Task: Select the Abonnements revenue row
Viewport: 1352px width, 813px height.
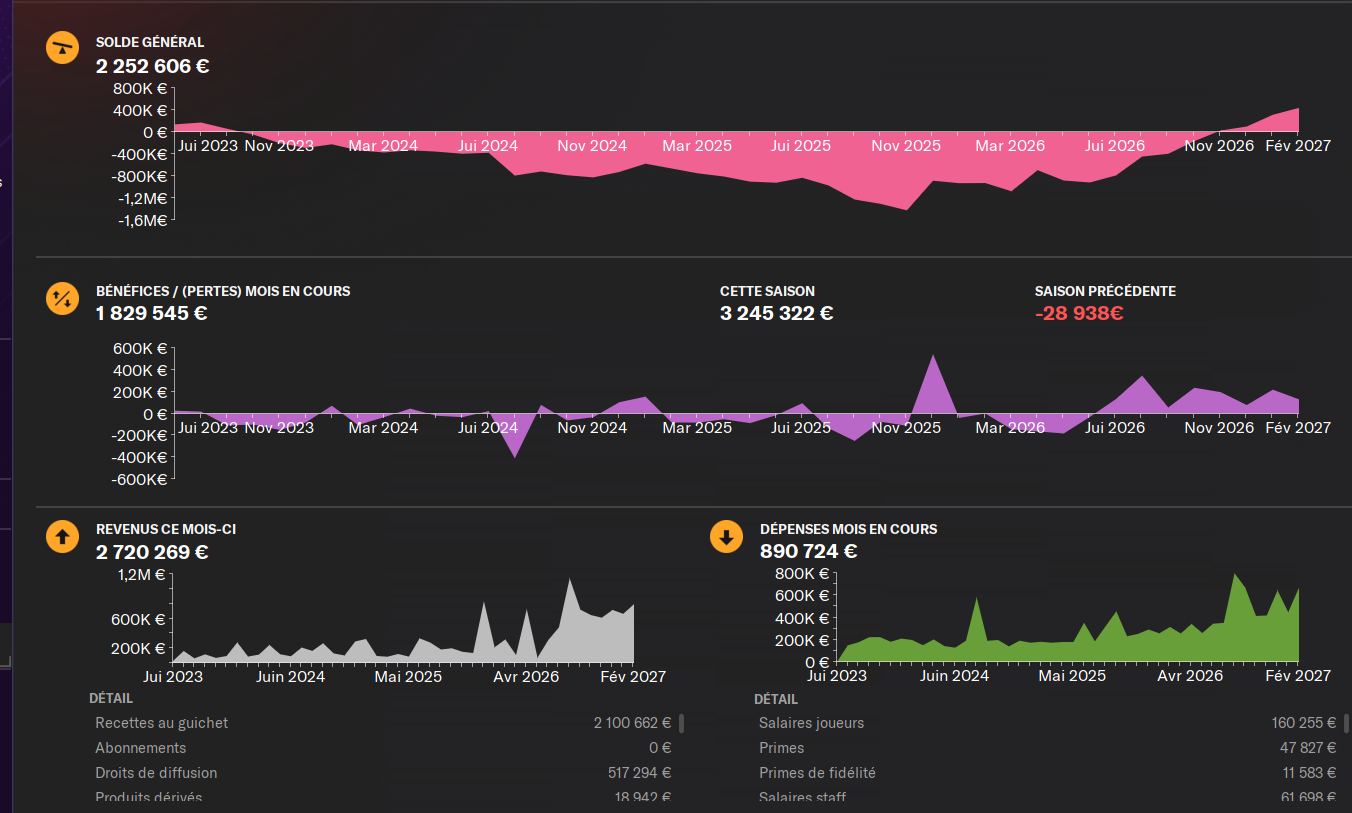Action: [383, 748]
